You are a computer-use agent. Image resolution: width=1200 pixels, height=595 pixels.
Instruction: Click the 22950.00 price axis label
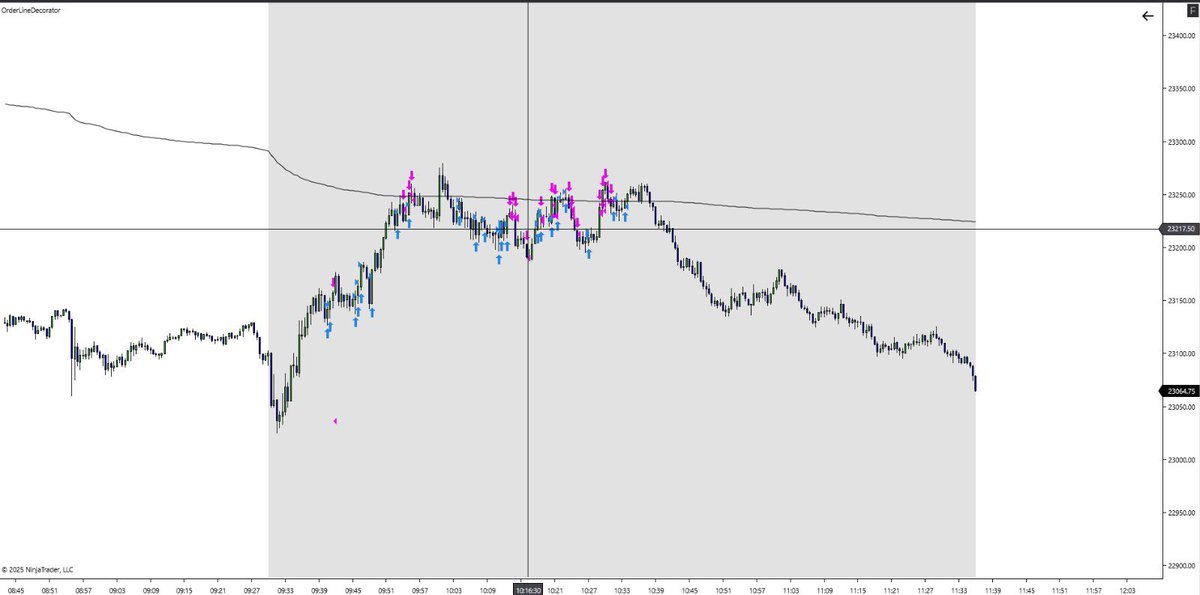click(1183, 514)
